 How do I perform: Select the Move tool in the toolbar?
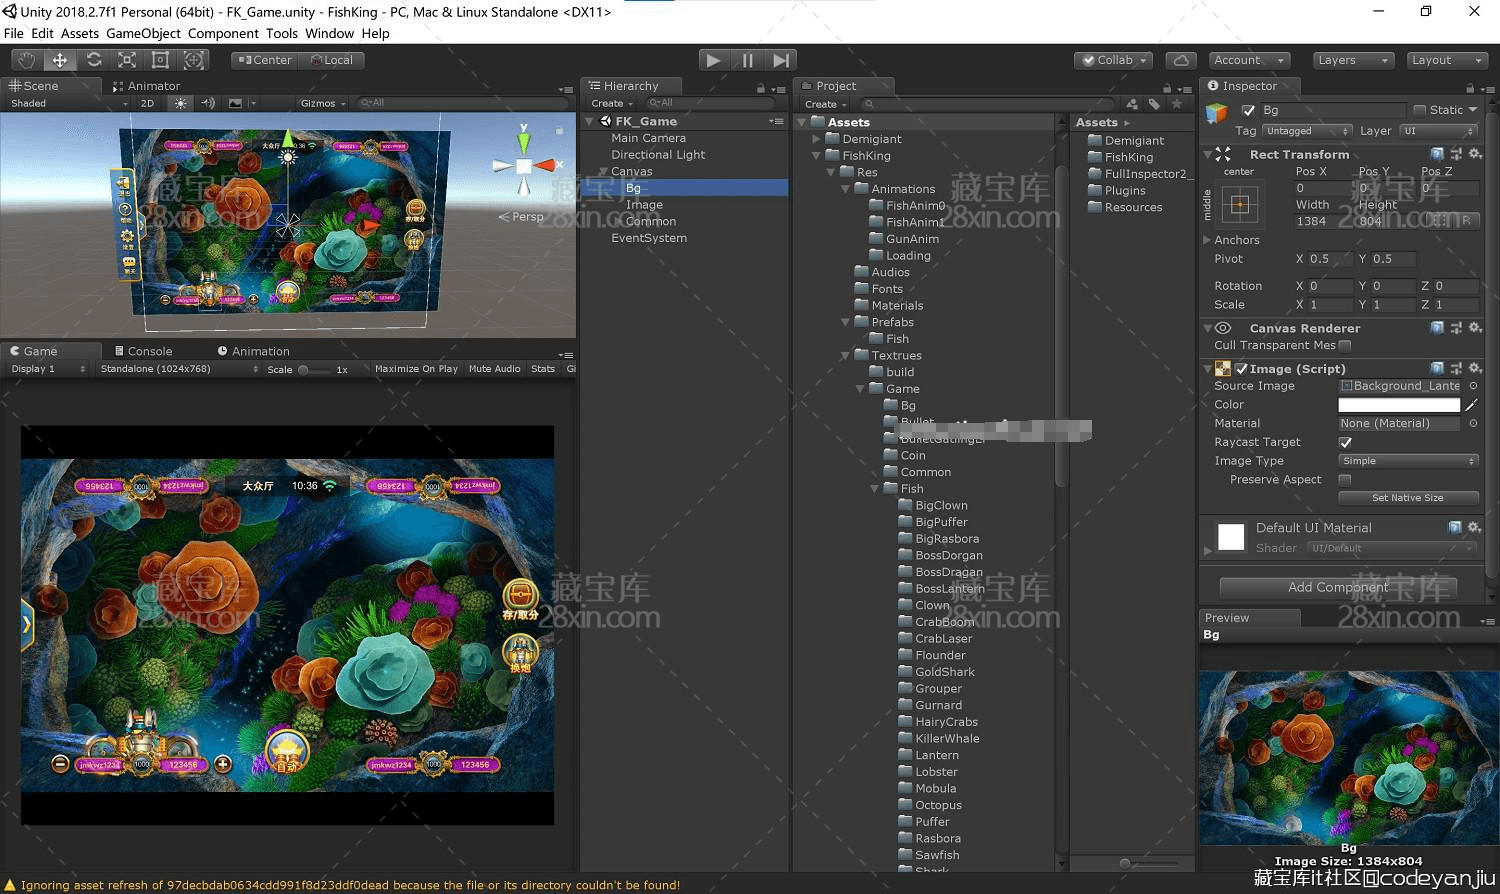(60, 60)
